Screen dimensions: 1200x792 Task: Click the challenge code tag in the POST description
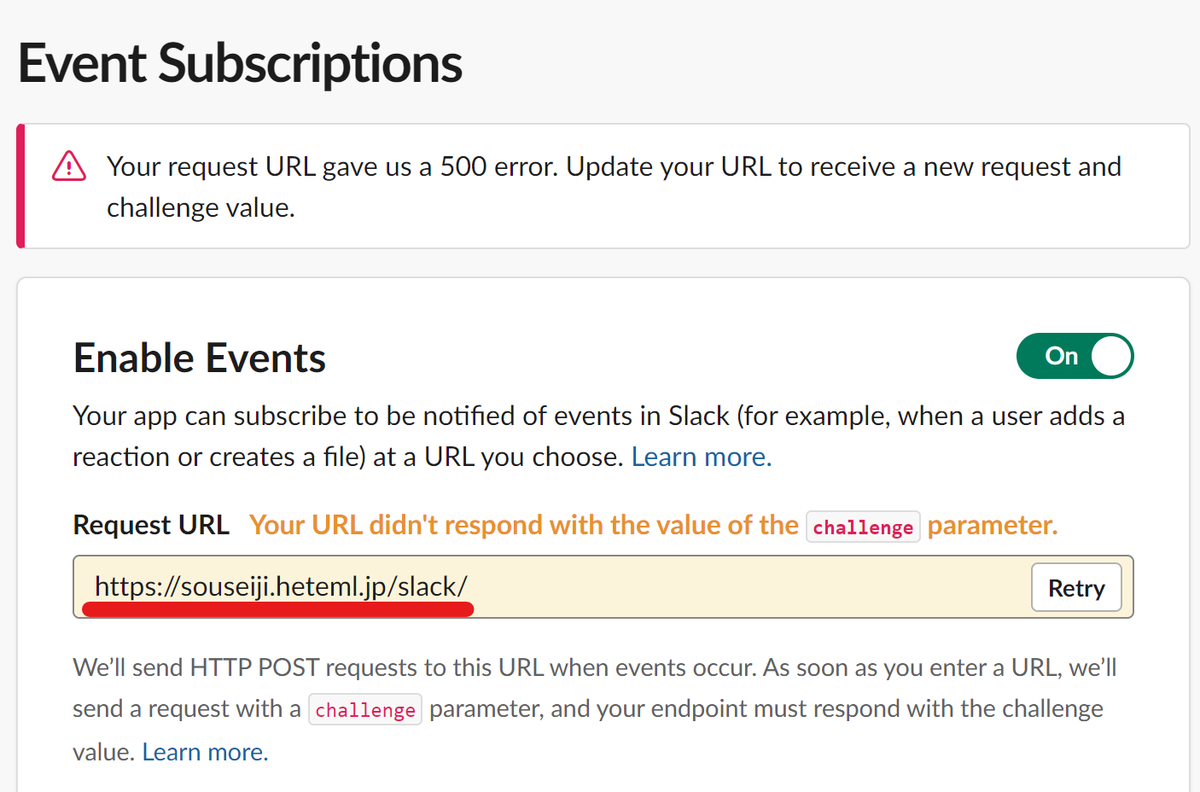365,710
